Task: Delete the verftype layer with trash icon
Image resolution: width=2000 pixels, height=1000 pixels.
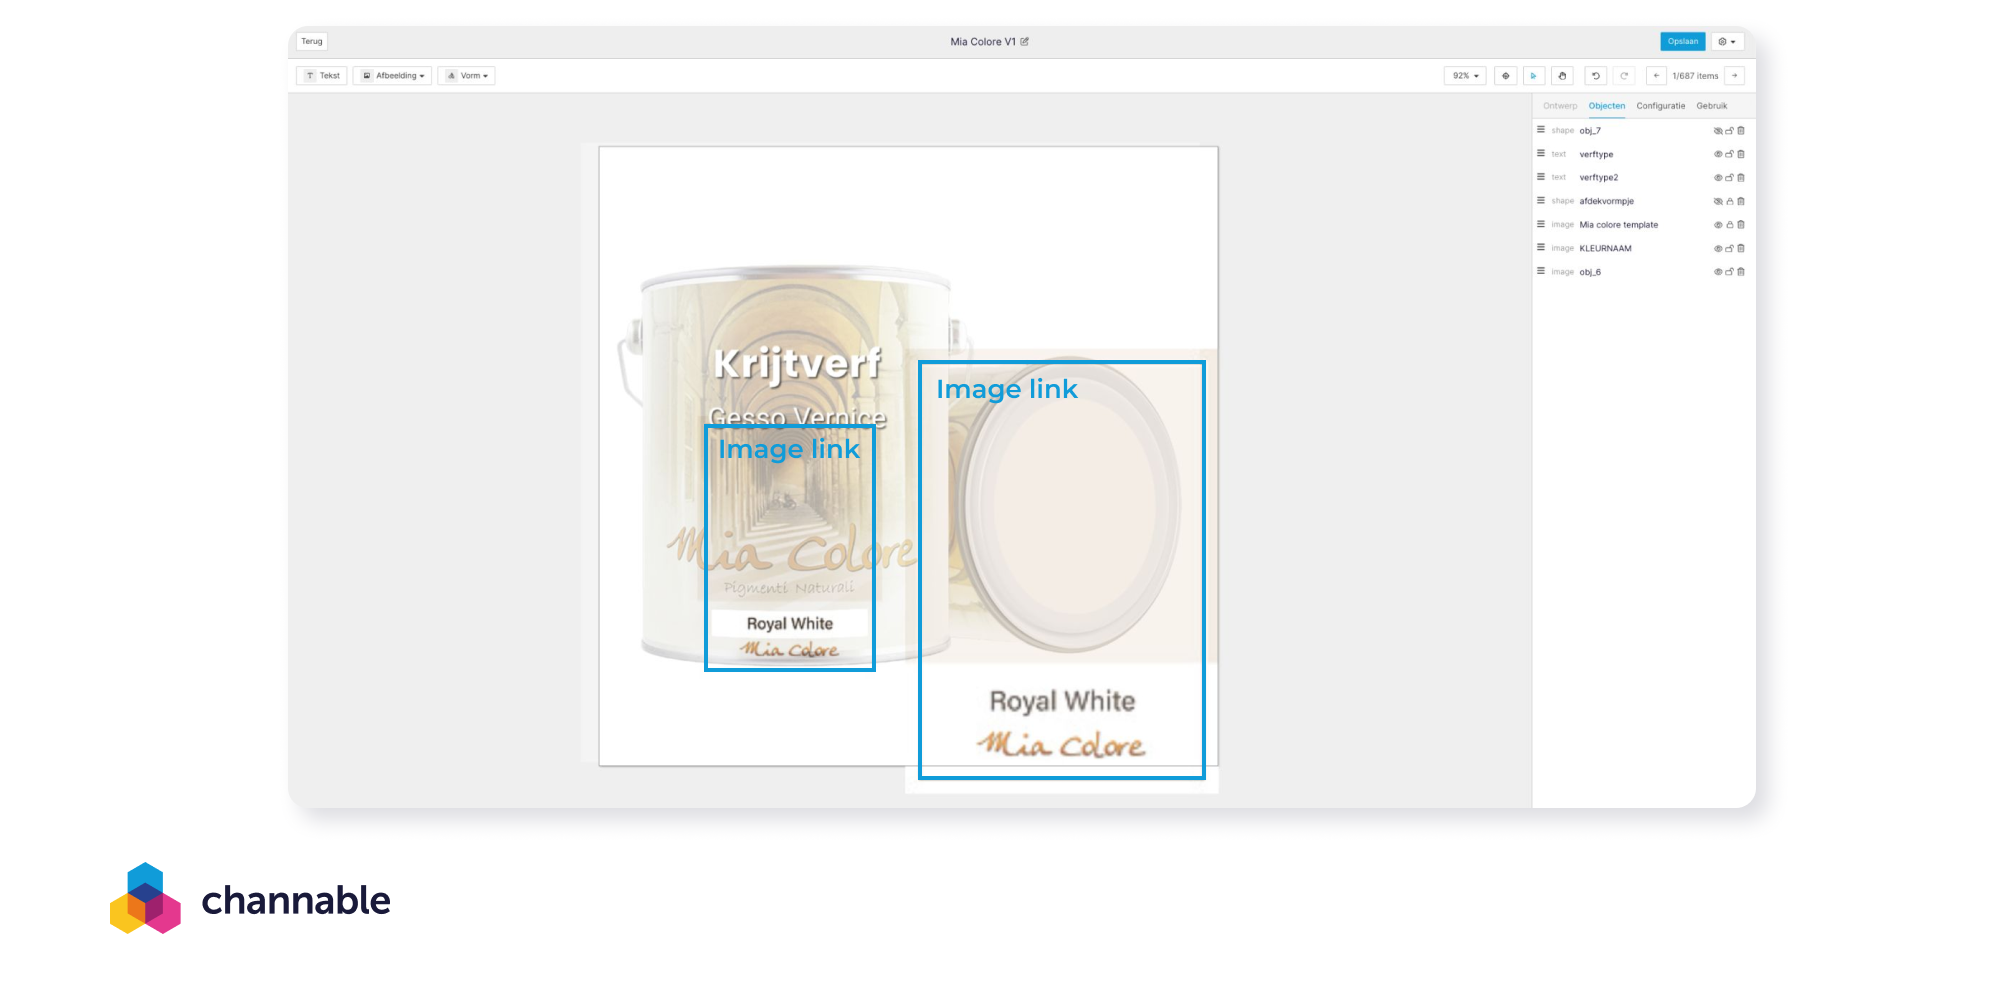Action: [1741, 154]
